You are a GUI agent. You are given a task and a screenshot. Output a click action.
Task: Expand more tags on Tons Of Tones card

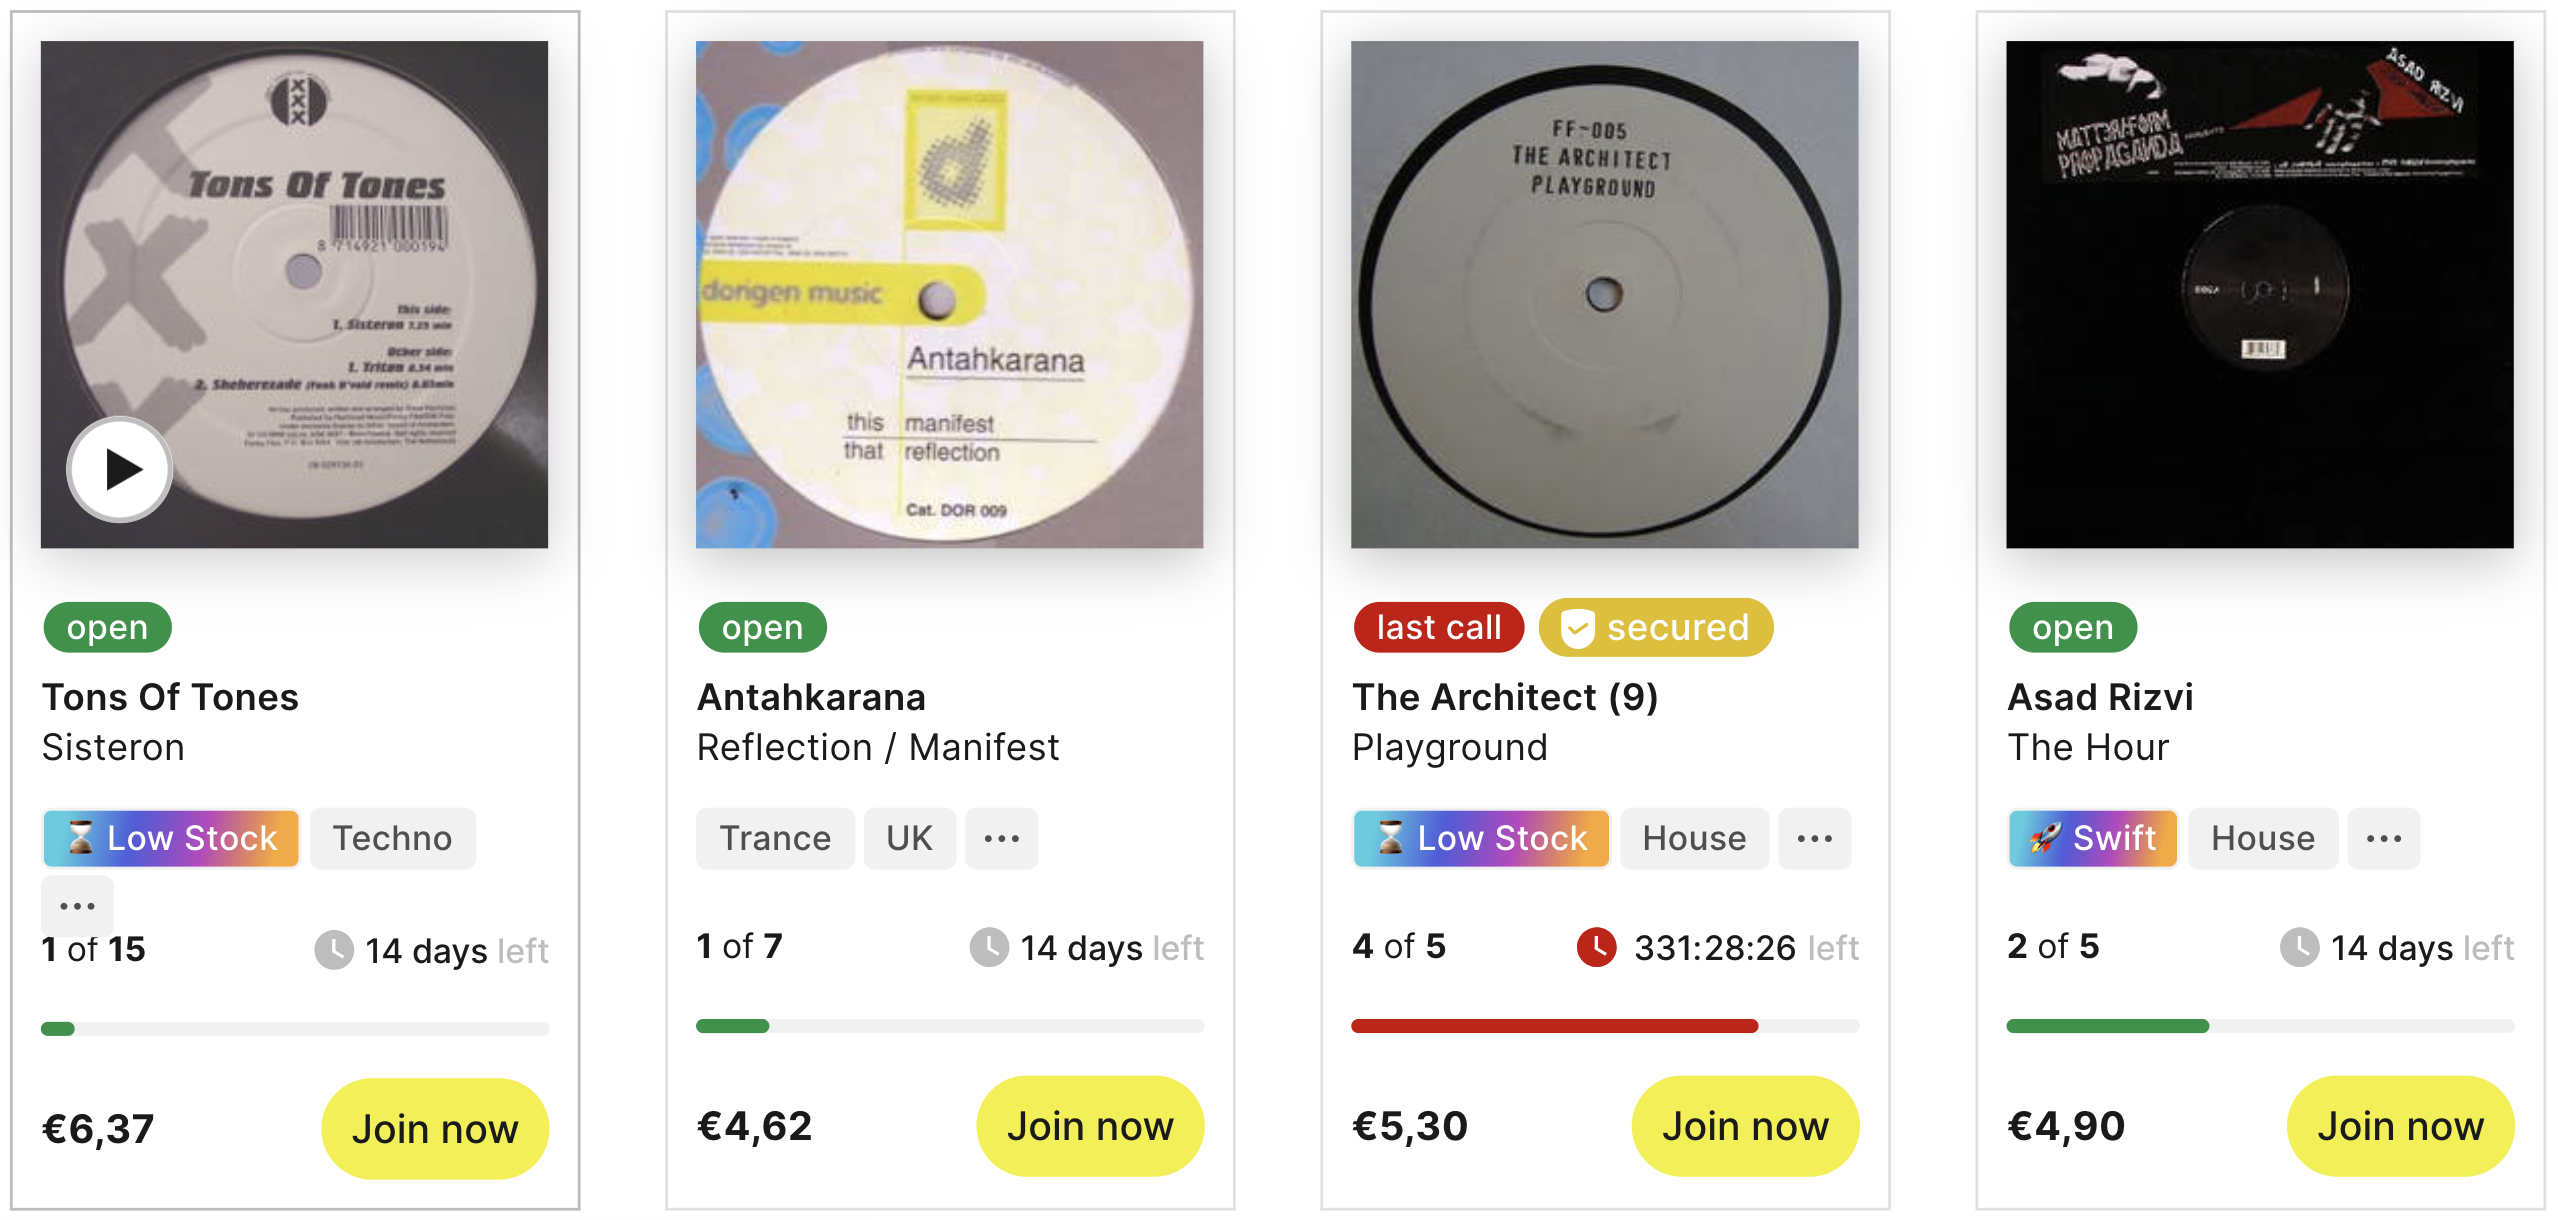coord(77,906)
